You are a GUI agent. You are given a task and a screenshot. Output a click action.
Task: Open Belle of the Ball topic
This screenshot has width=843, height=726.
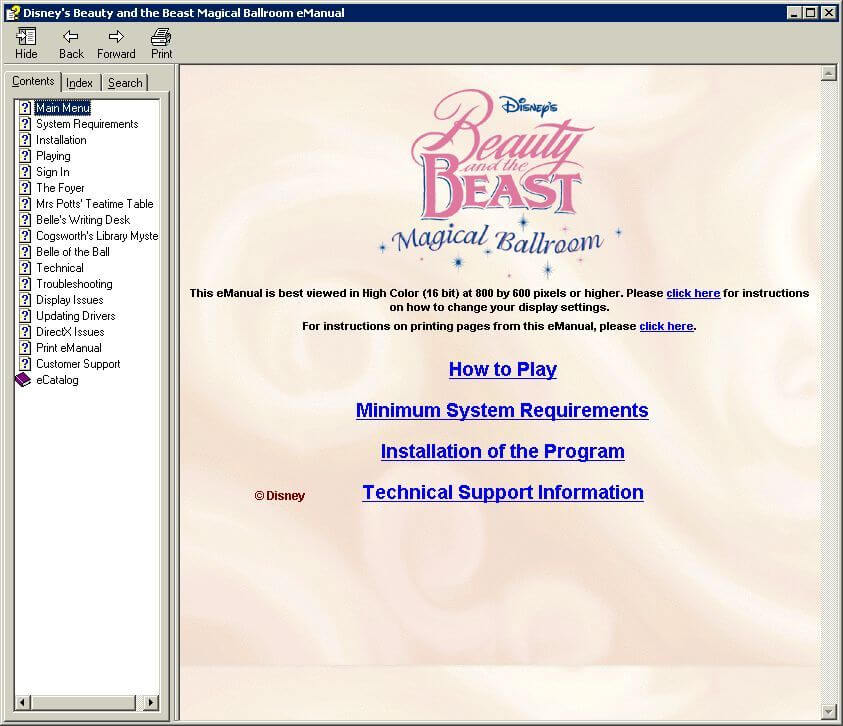click(x=73, y=252)
